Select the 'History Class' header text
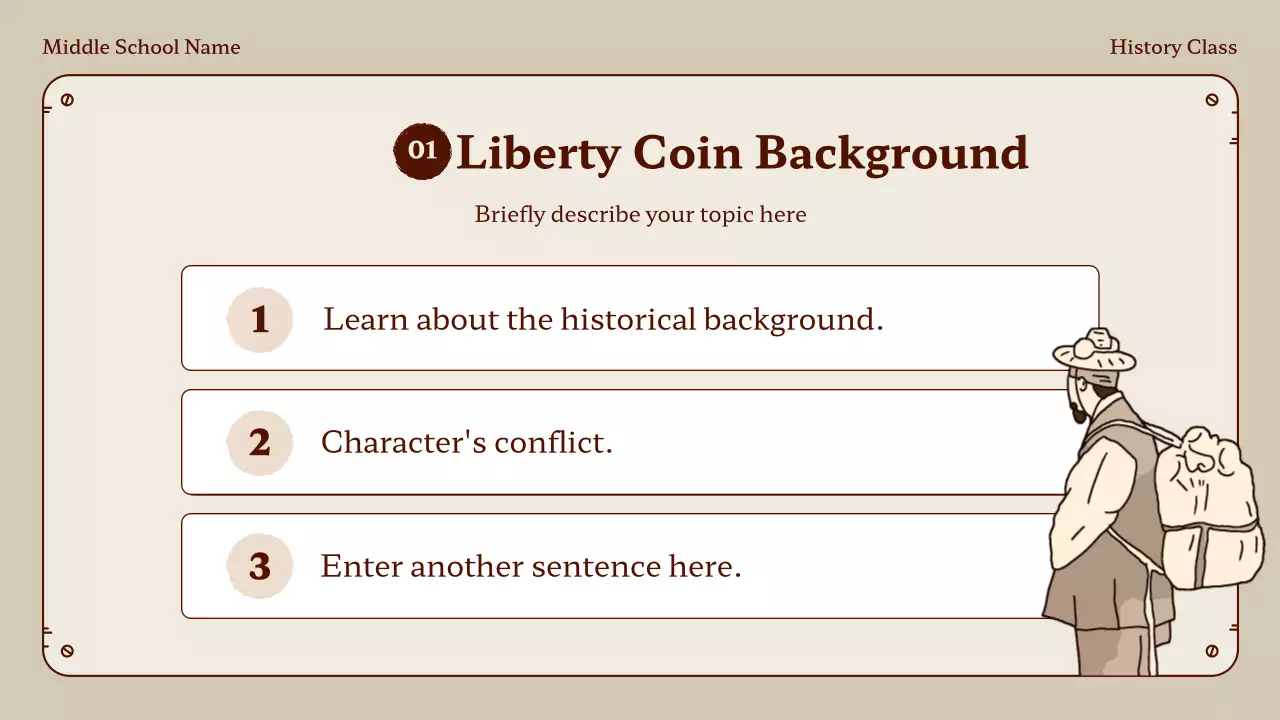The height and width of the screenshot is (720, 1280). coord(1173,47)
